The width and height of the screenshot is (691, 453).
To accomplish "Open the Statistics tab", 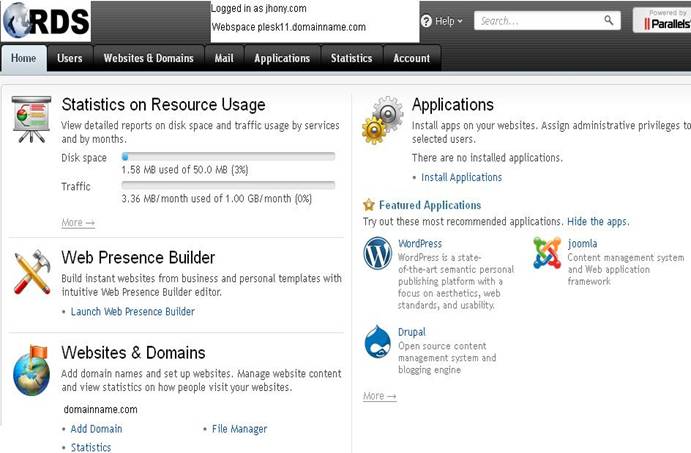I will point(352,58).
